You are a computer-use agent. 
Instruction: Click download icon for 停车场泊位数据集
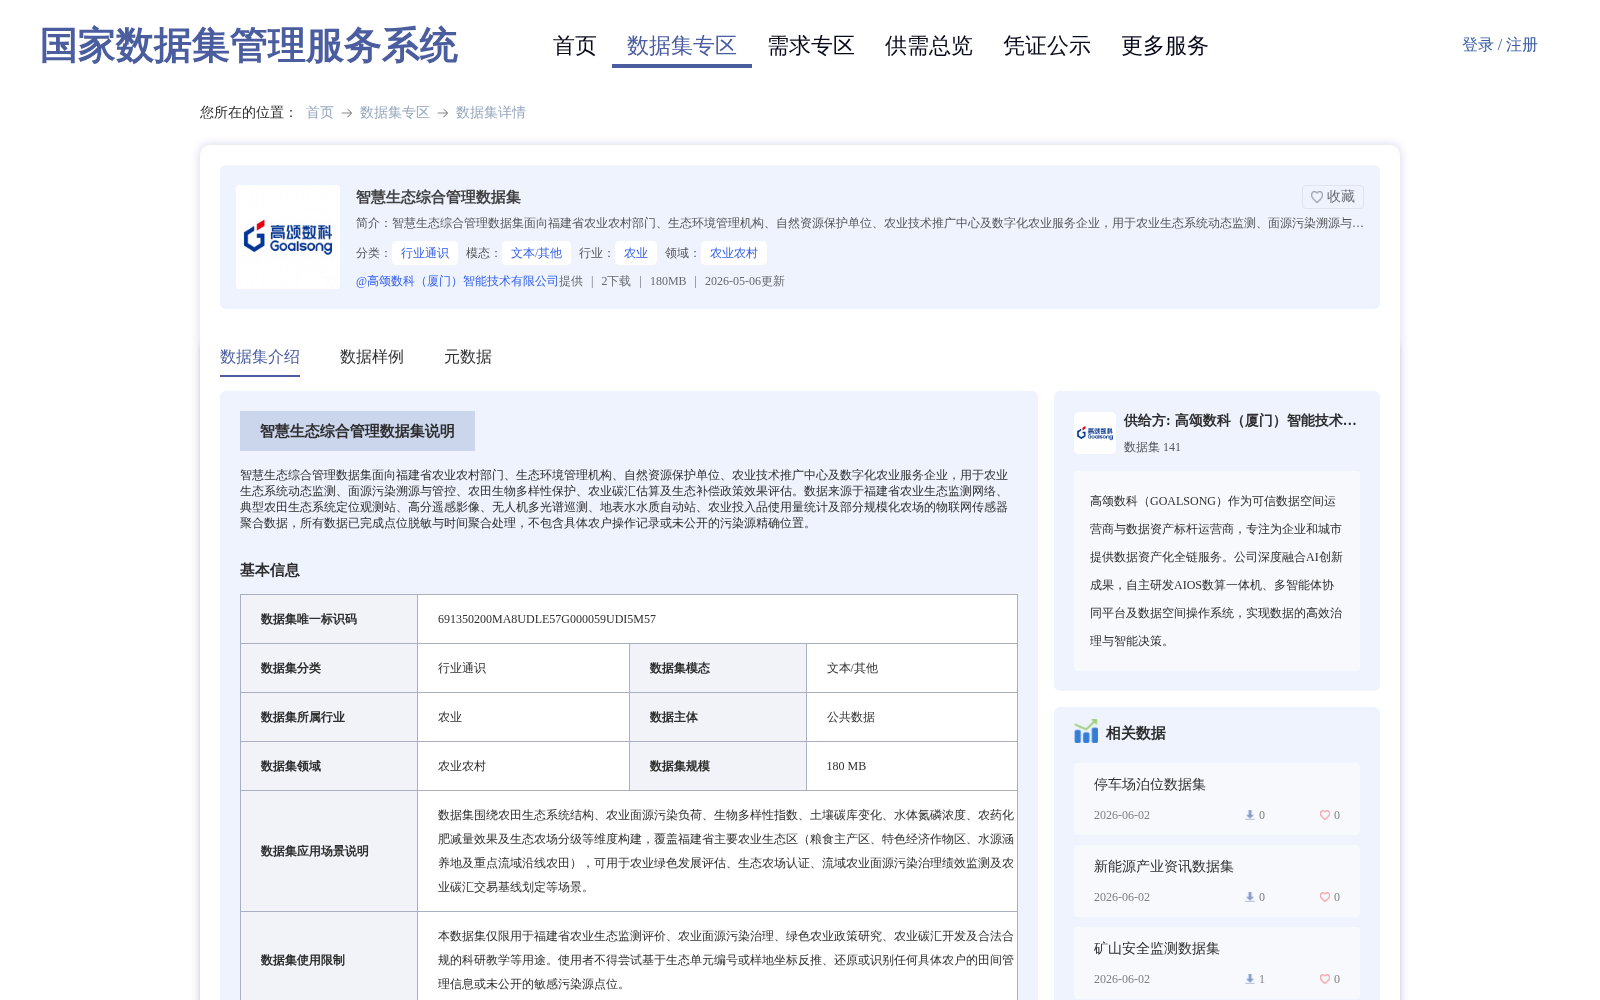[x=1249, y=815]
